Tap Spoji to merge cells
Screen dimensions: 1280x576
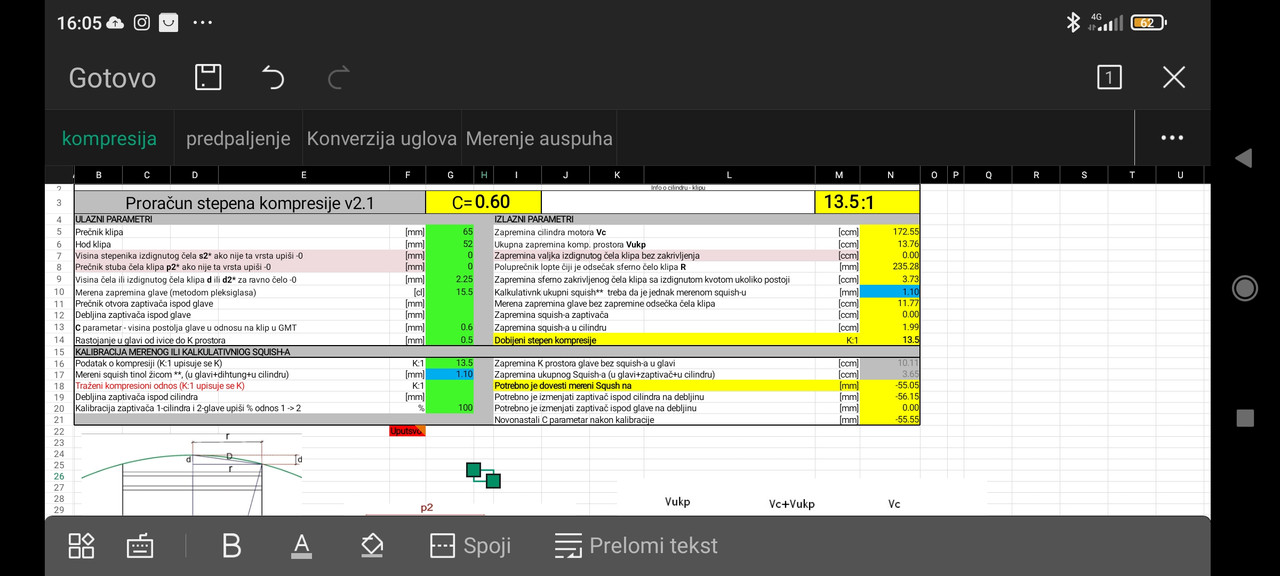tap(470, 545)
